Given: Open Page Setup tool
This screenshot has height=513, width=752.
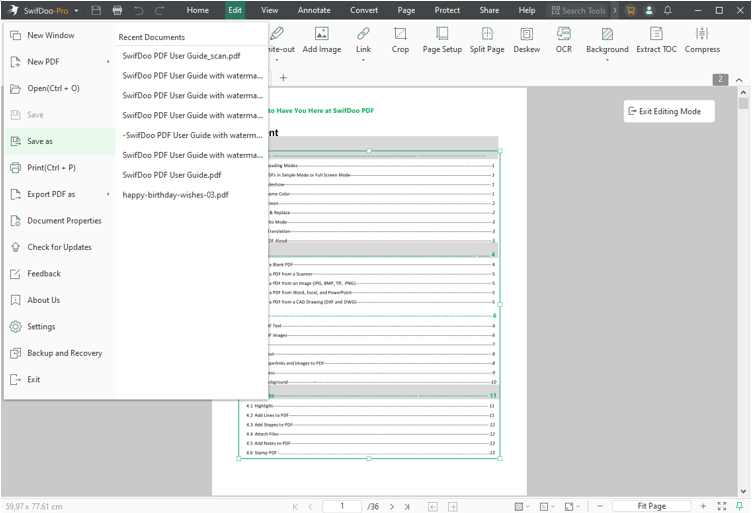Looking at the screenshot, I should (x=442, y=40).
